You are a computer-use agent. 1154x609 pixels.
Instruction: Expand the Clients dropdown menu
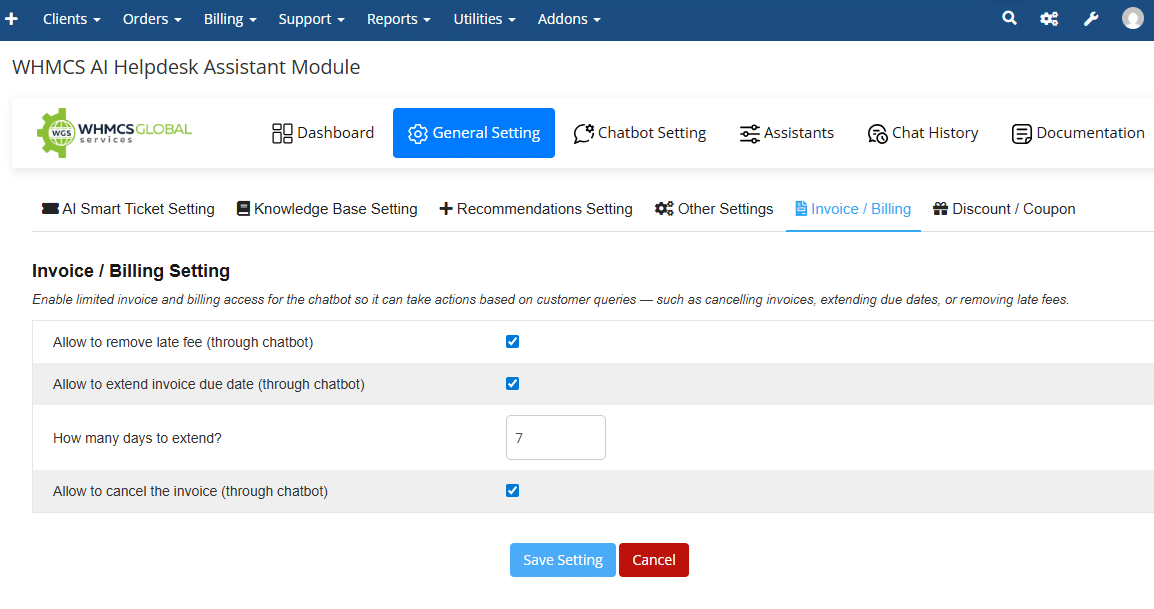point(71,19)
